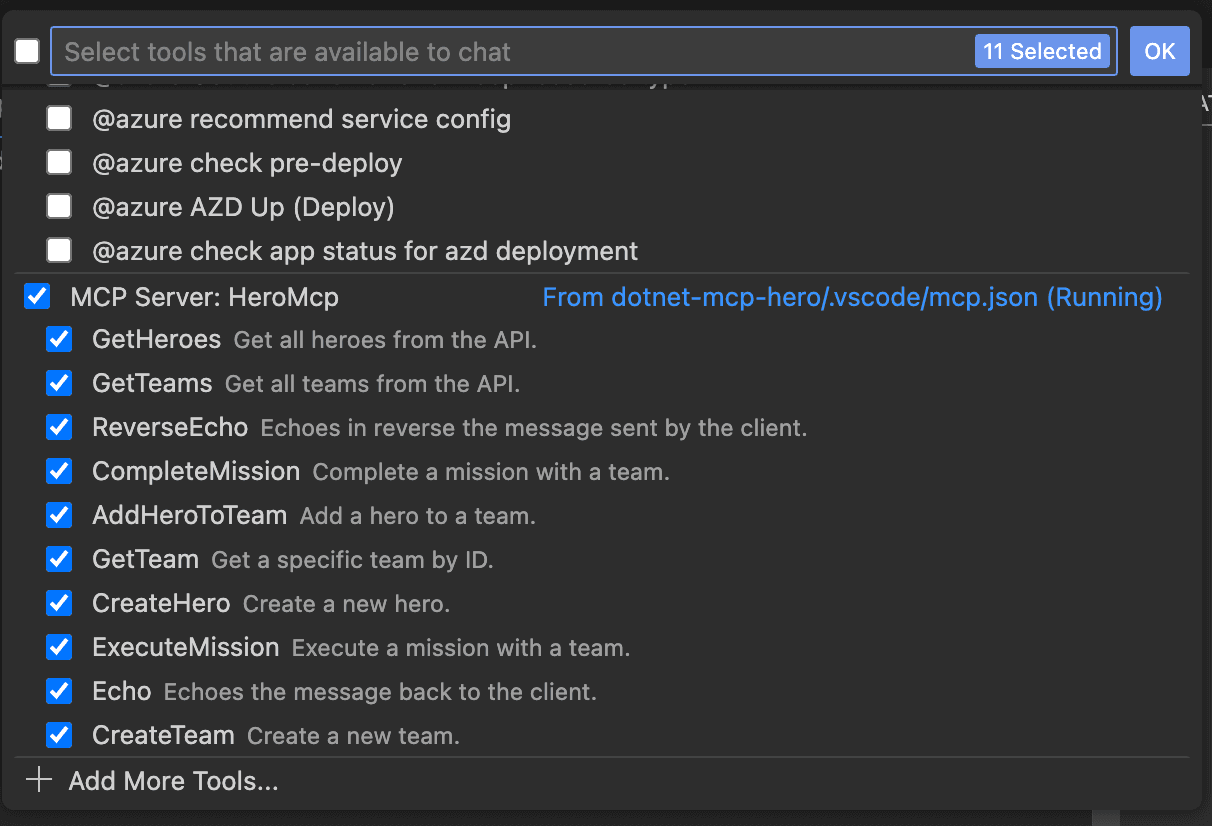This screenshot has height=826, width=1212.
Task: Click the '11 Selected' badge
Action: point(1042,52)
